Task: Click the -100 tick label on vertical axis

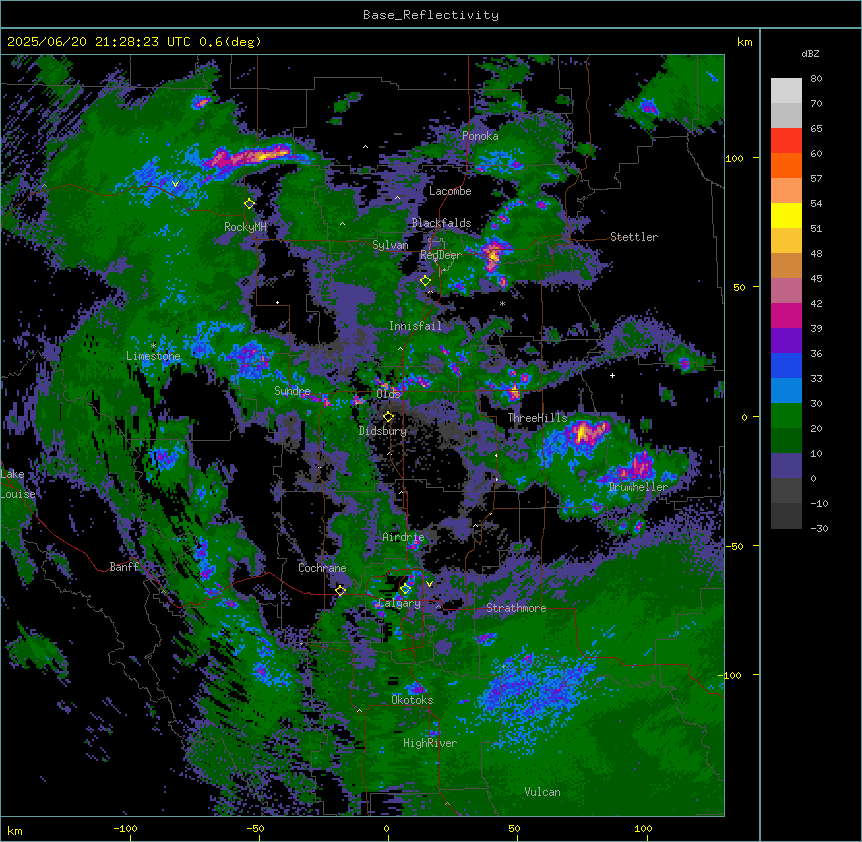Action: click(730, 675)
